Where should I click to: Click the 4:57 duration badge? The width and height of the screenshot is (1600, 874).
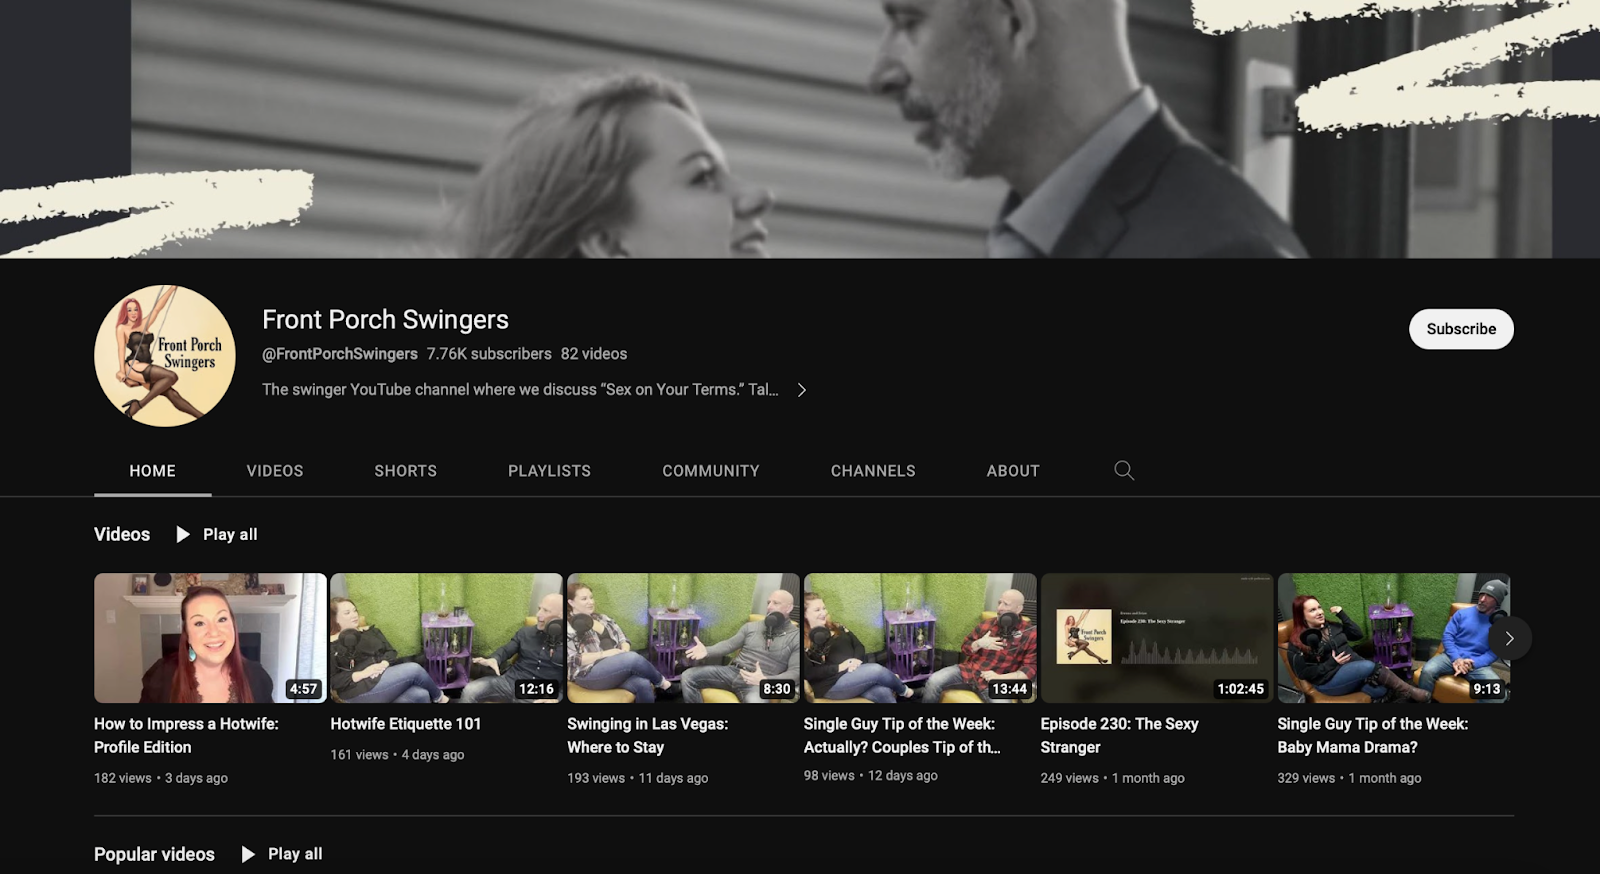[x=303, y=689]
